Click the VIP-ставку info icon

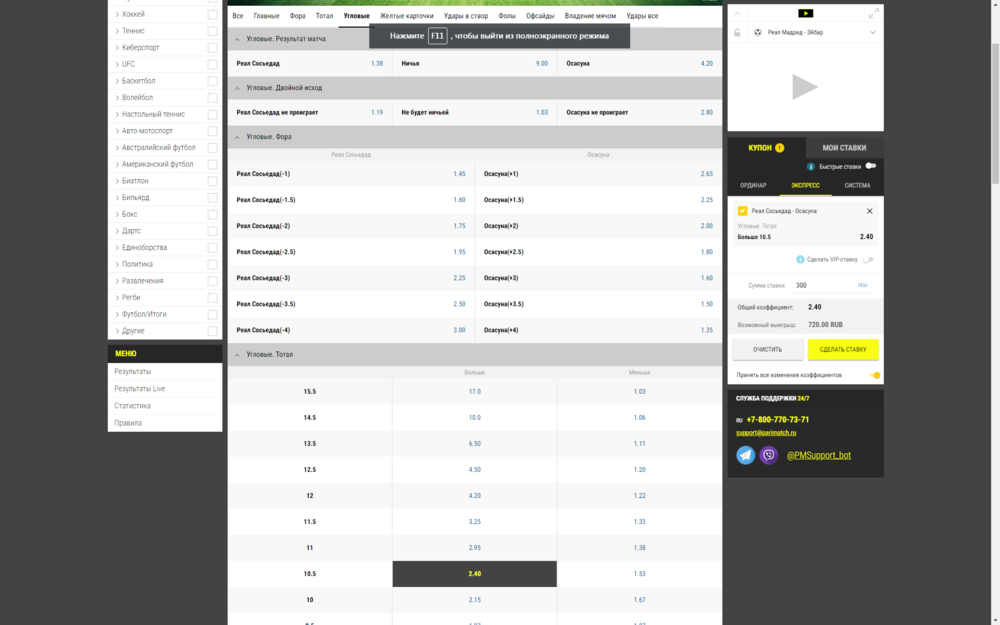tap(800, 260)
